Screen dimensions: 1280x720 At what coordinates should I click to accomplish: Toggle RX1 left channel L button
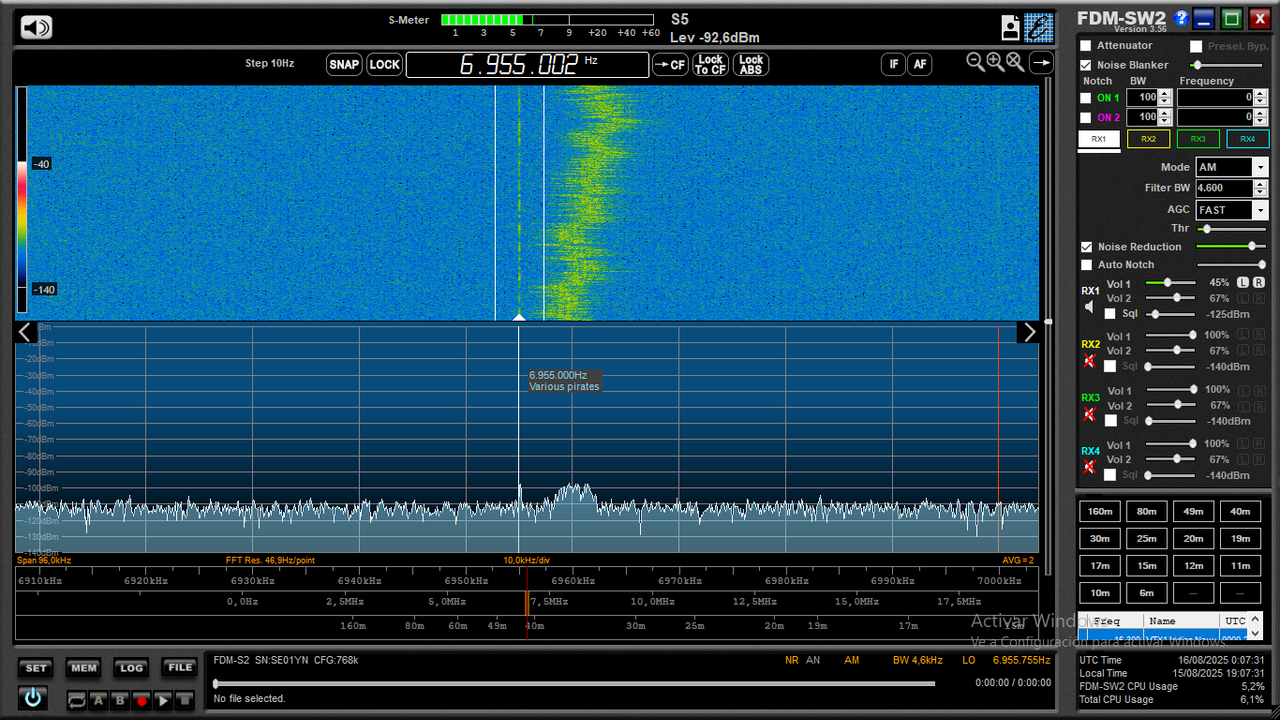point(1243,283)
